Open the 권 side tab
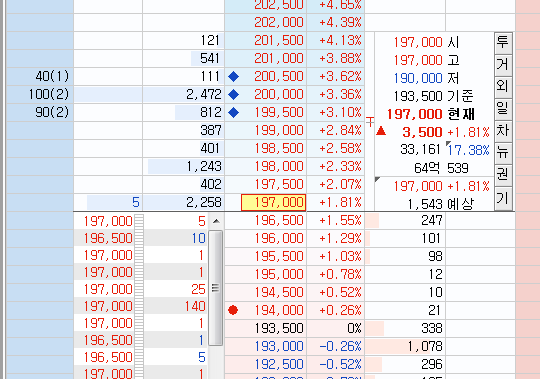Image resolution: width=540 pixels, height=379 pixels. [503, 175]
